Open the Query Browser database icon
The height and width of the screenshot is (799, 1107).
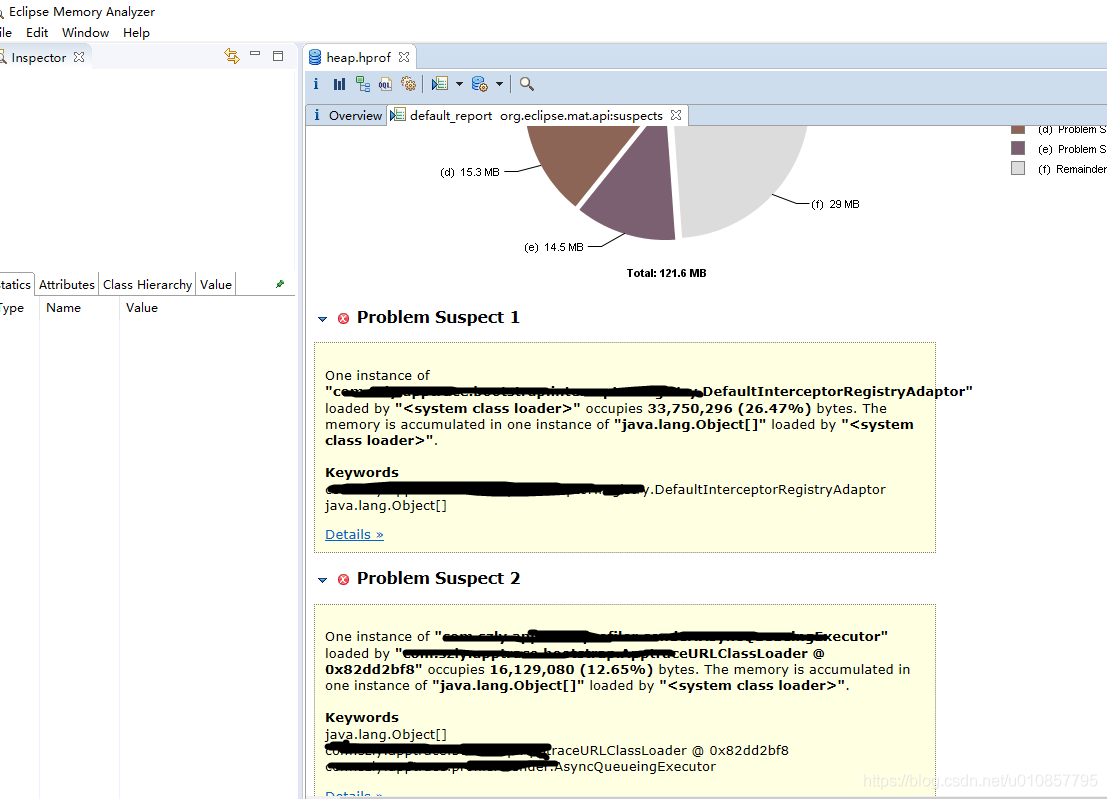[x=479, y=84]
